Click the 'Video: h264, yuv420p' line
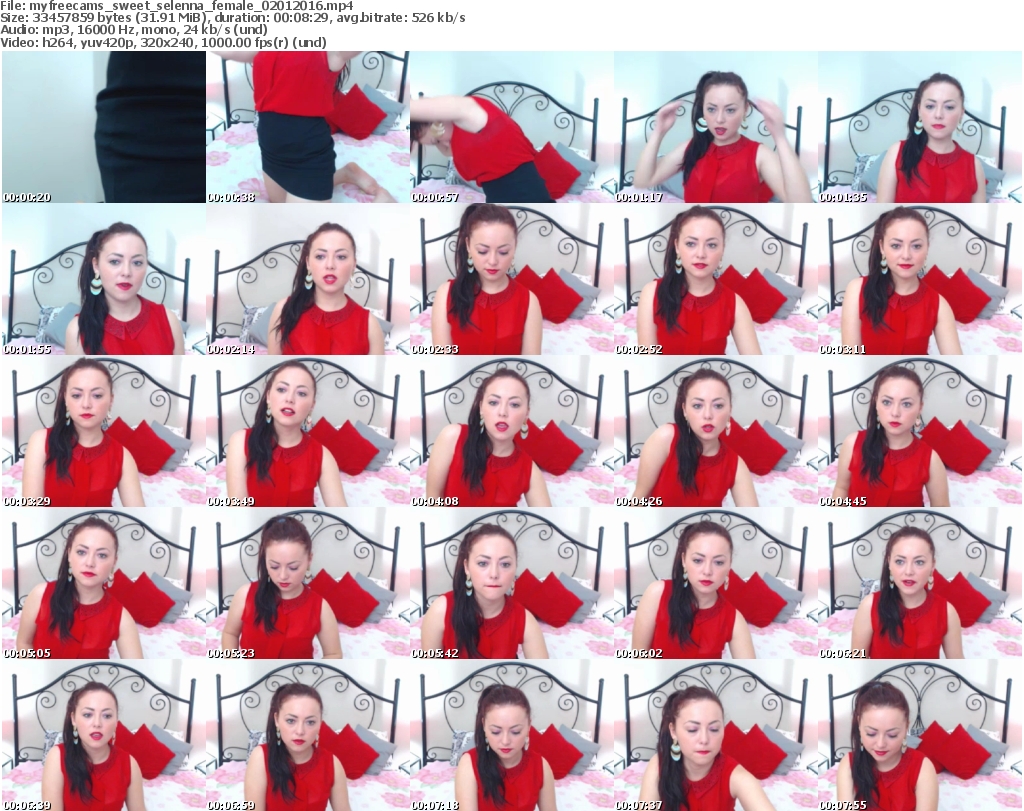The image size is (1024, 811). [163, 42]
